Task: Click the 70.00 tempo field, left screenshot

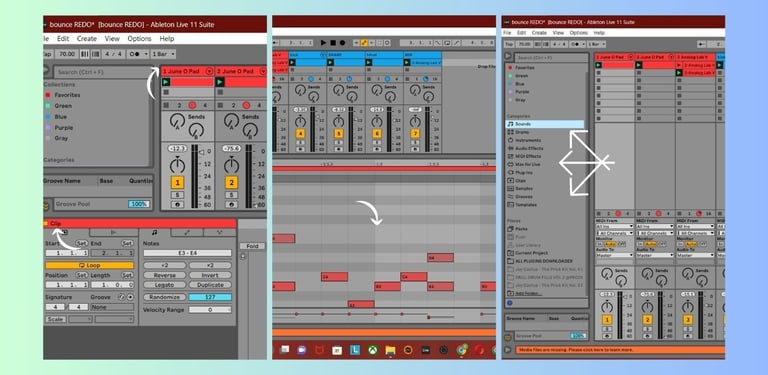Action: pyautogui.click(x=66, y=54)
